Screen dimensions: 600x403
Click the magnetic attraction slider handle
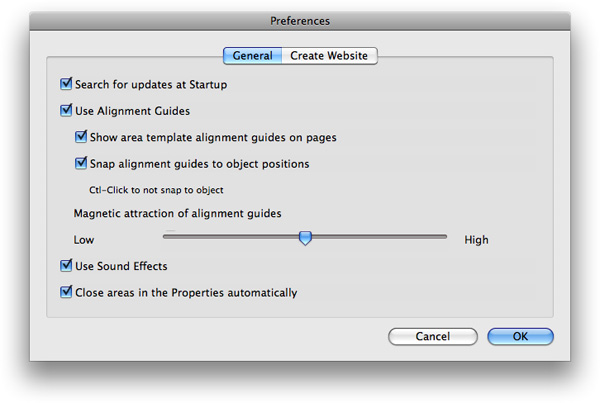[305, 238]
